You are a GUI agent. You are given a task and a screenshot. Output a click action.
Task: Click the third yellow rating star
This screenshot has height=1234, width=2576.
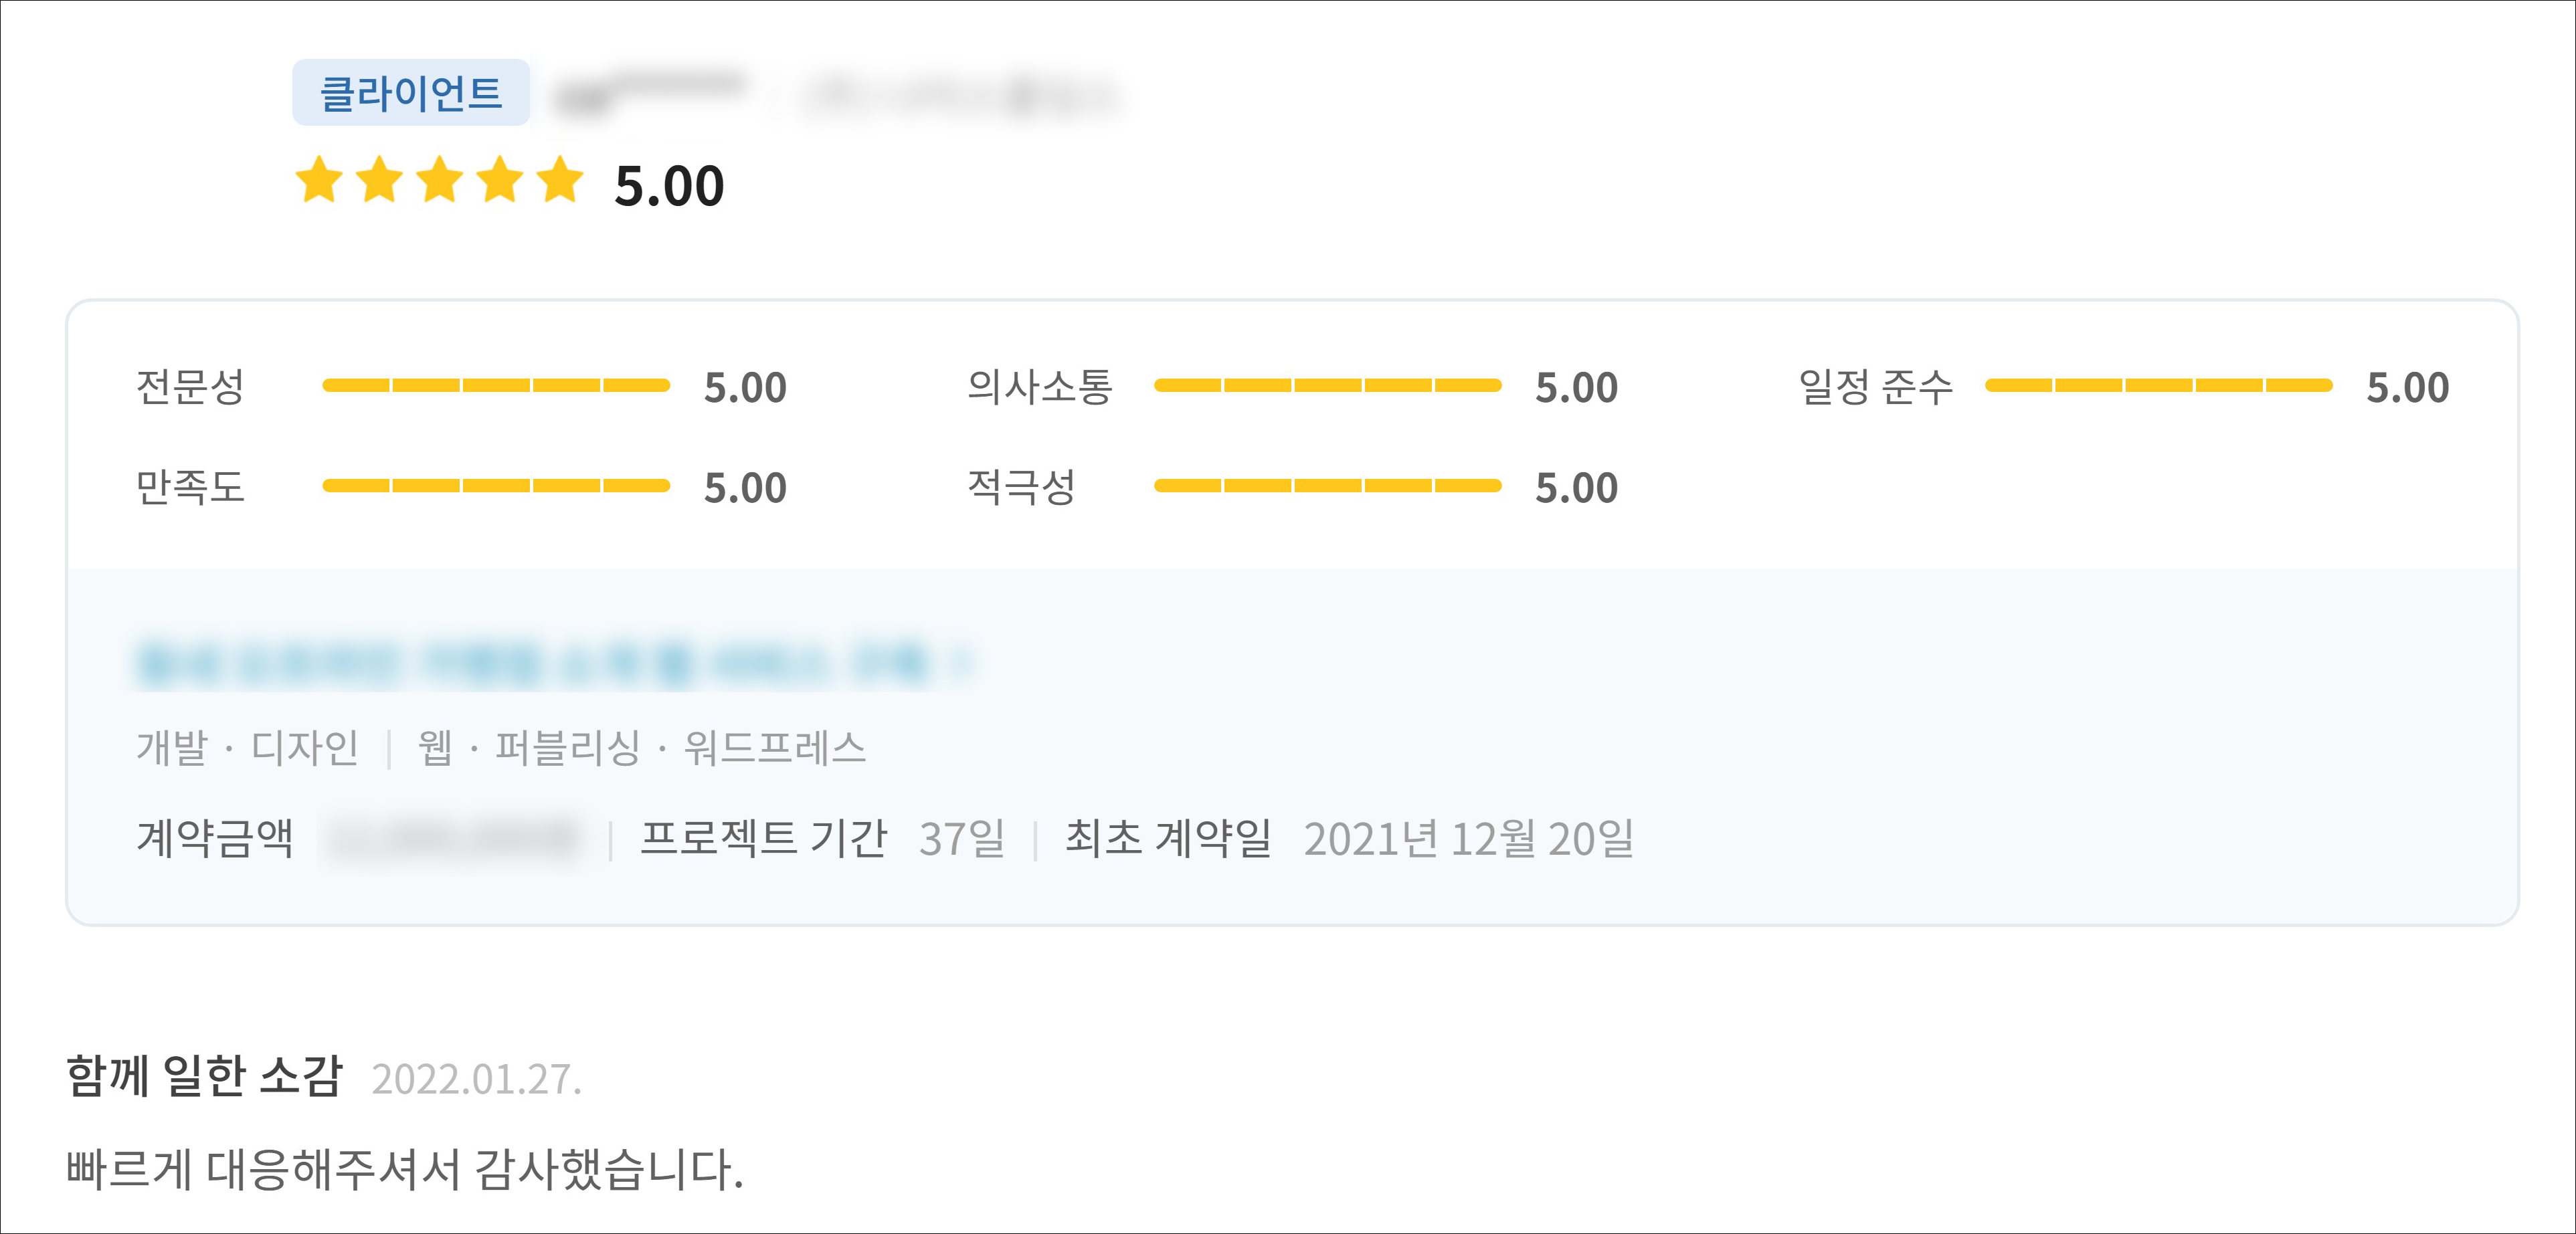[x=440, y=180]
